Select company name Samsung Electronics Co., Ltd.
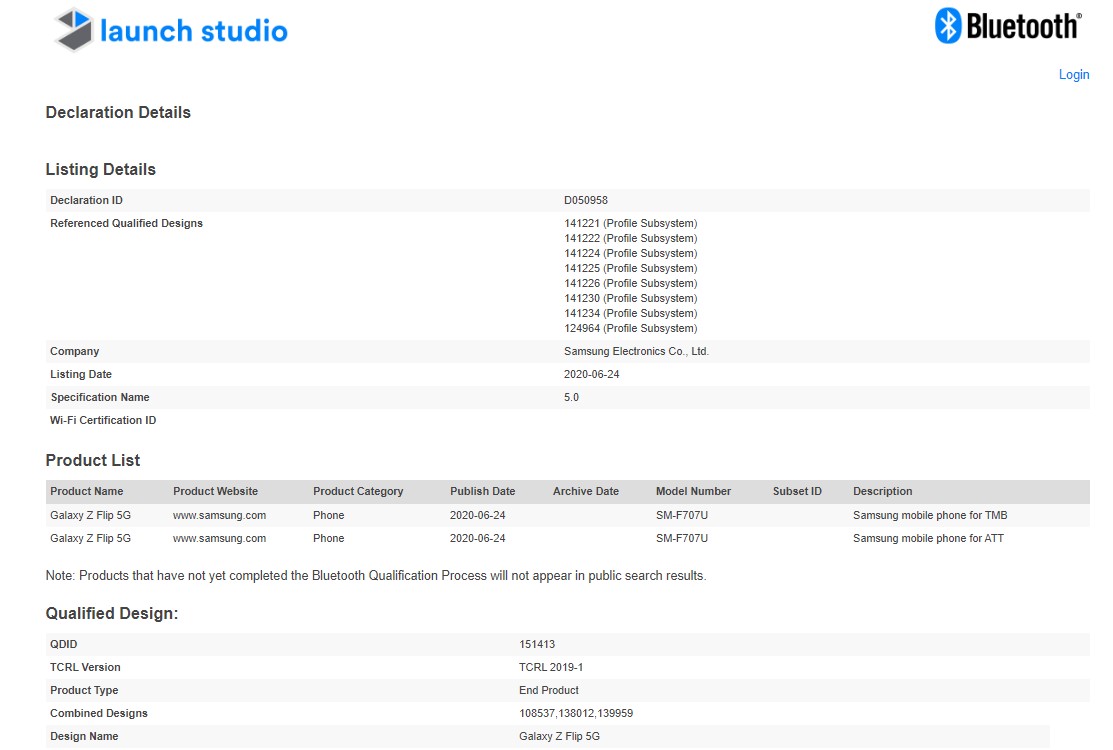The width and height of the screenshot is (1113, 750). pyautogui.click(x=636, y=351)
